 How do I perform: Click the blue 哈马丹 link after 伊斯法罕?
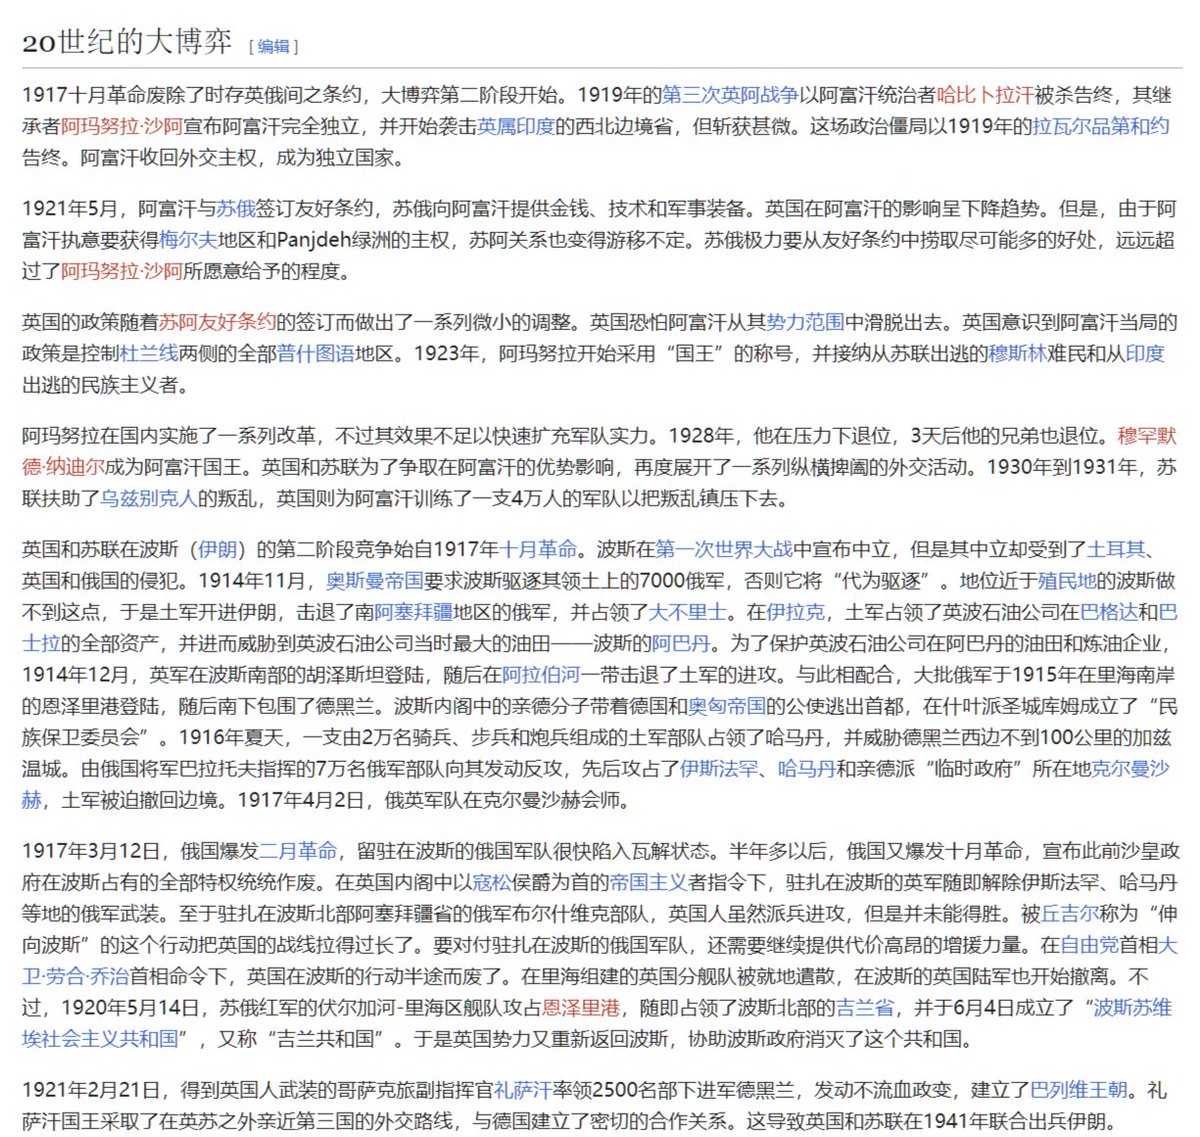(806, 768)
